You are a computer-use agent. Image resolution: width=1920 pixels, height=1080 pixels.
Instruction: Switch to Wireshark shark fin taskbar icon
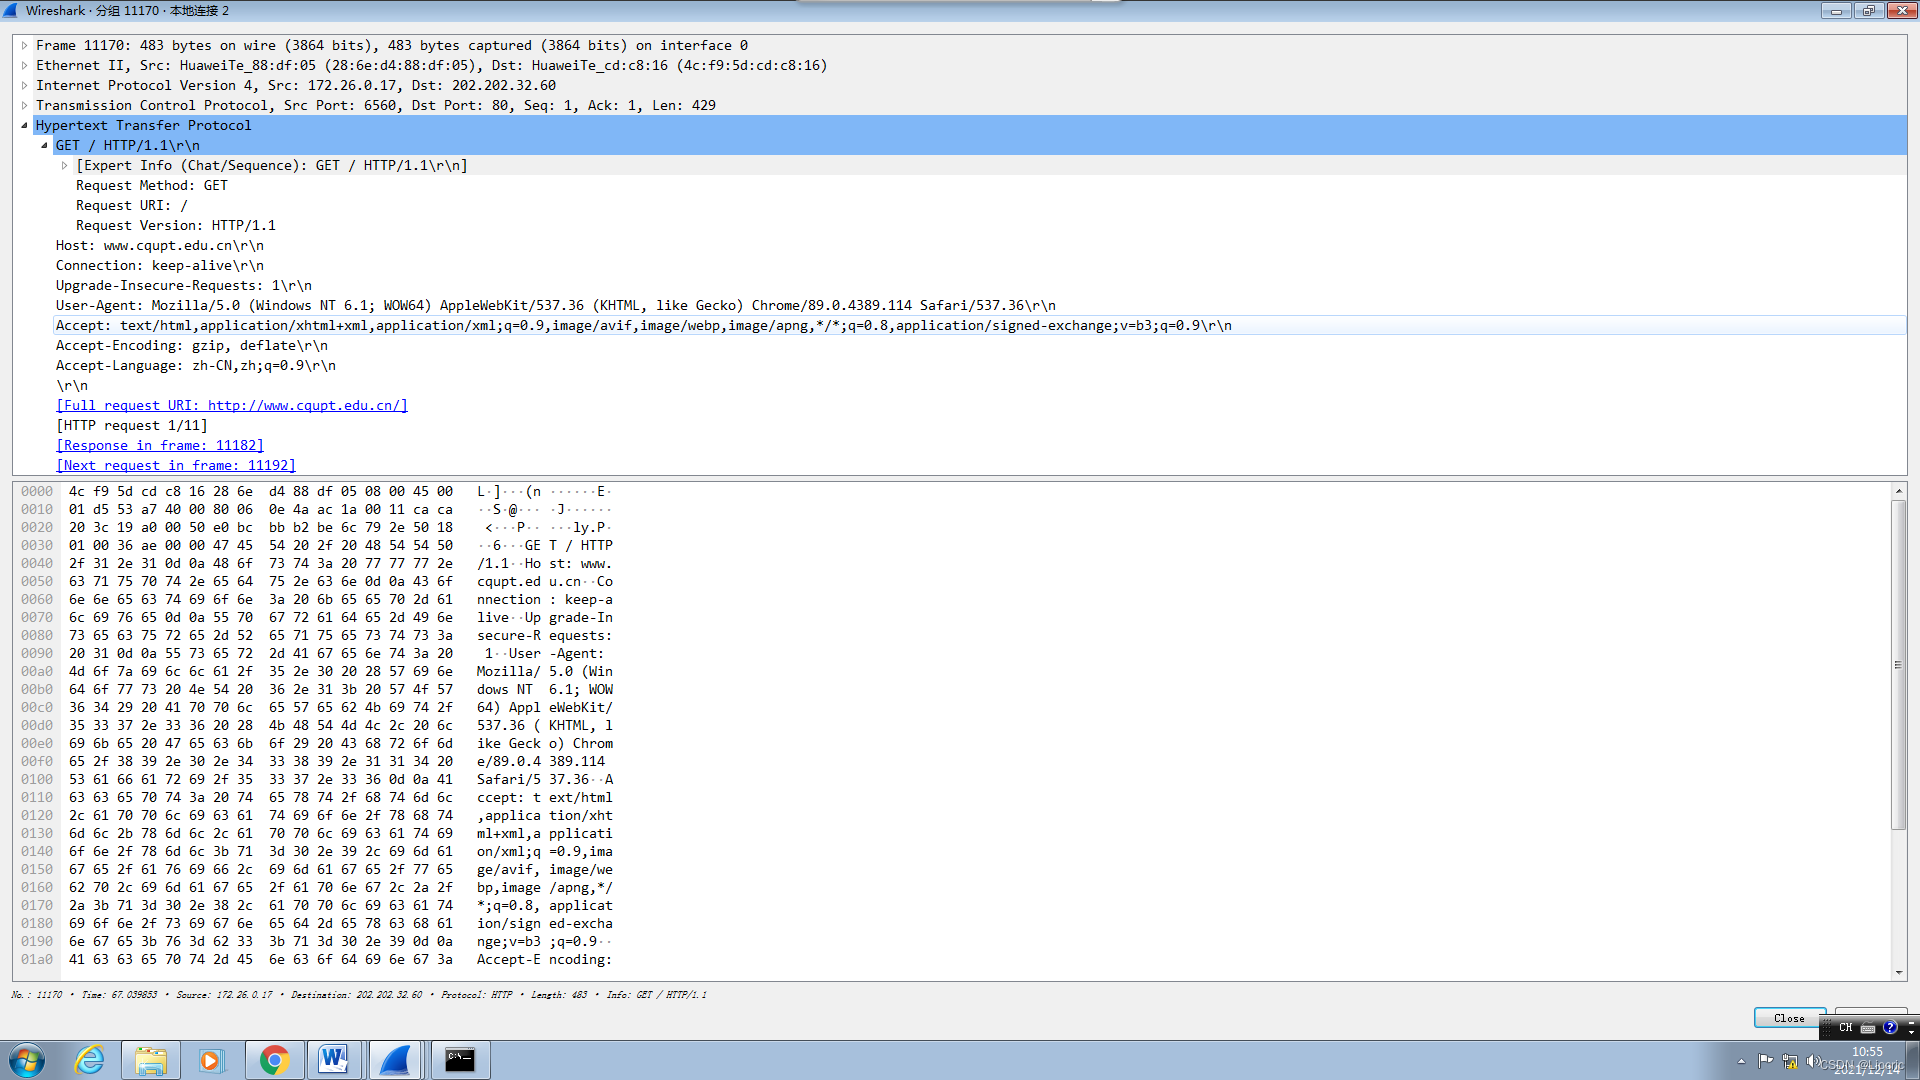[396, 1060]
